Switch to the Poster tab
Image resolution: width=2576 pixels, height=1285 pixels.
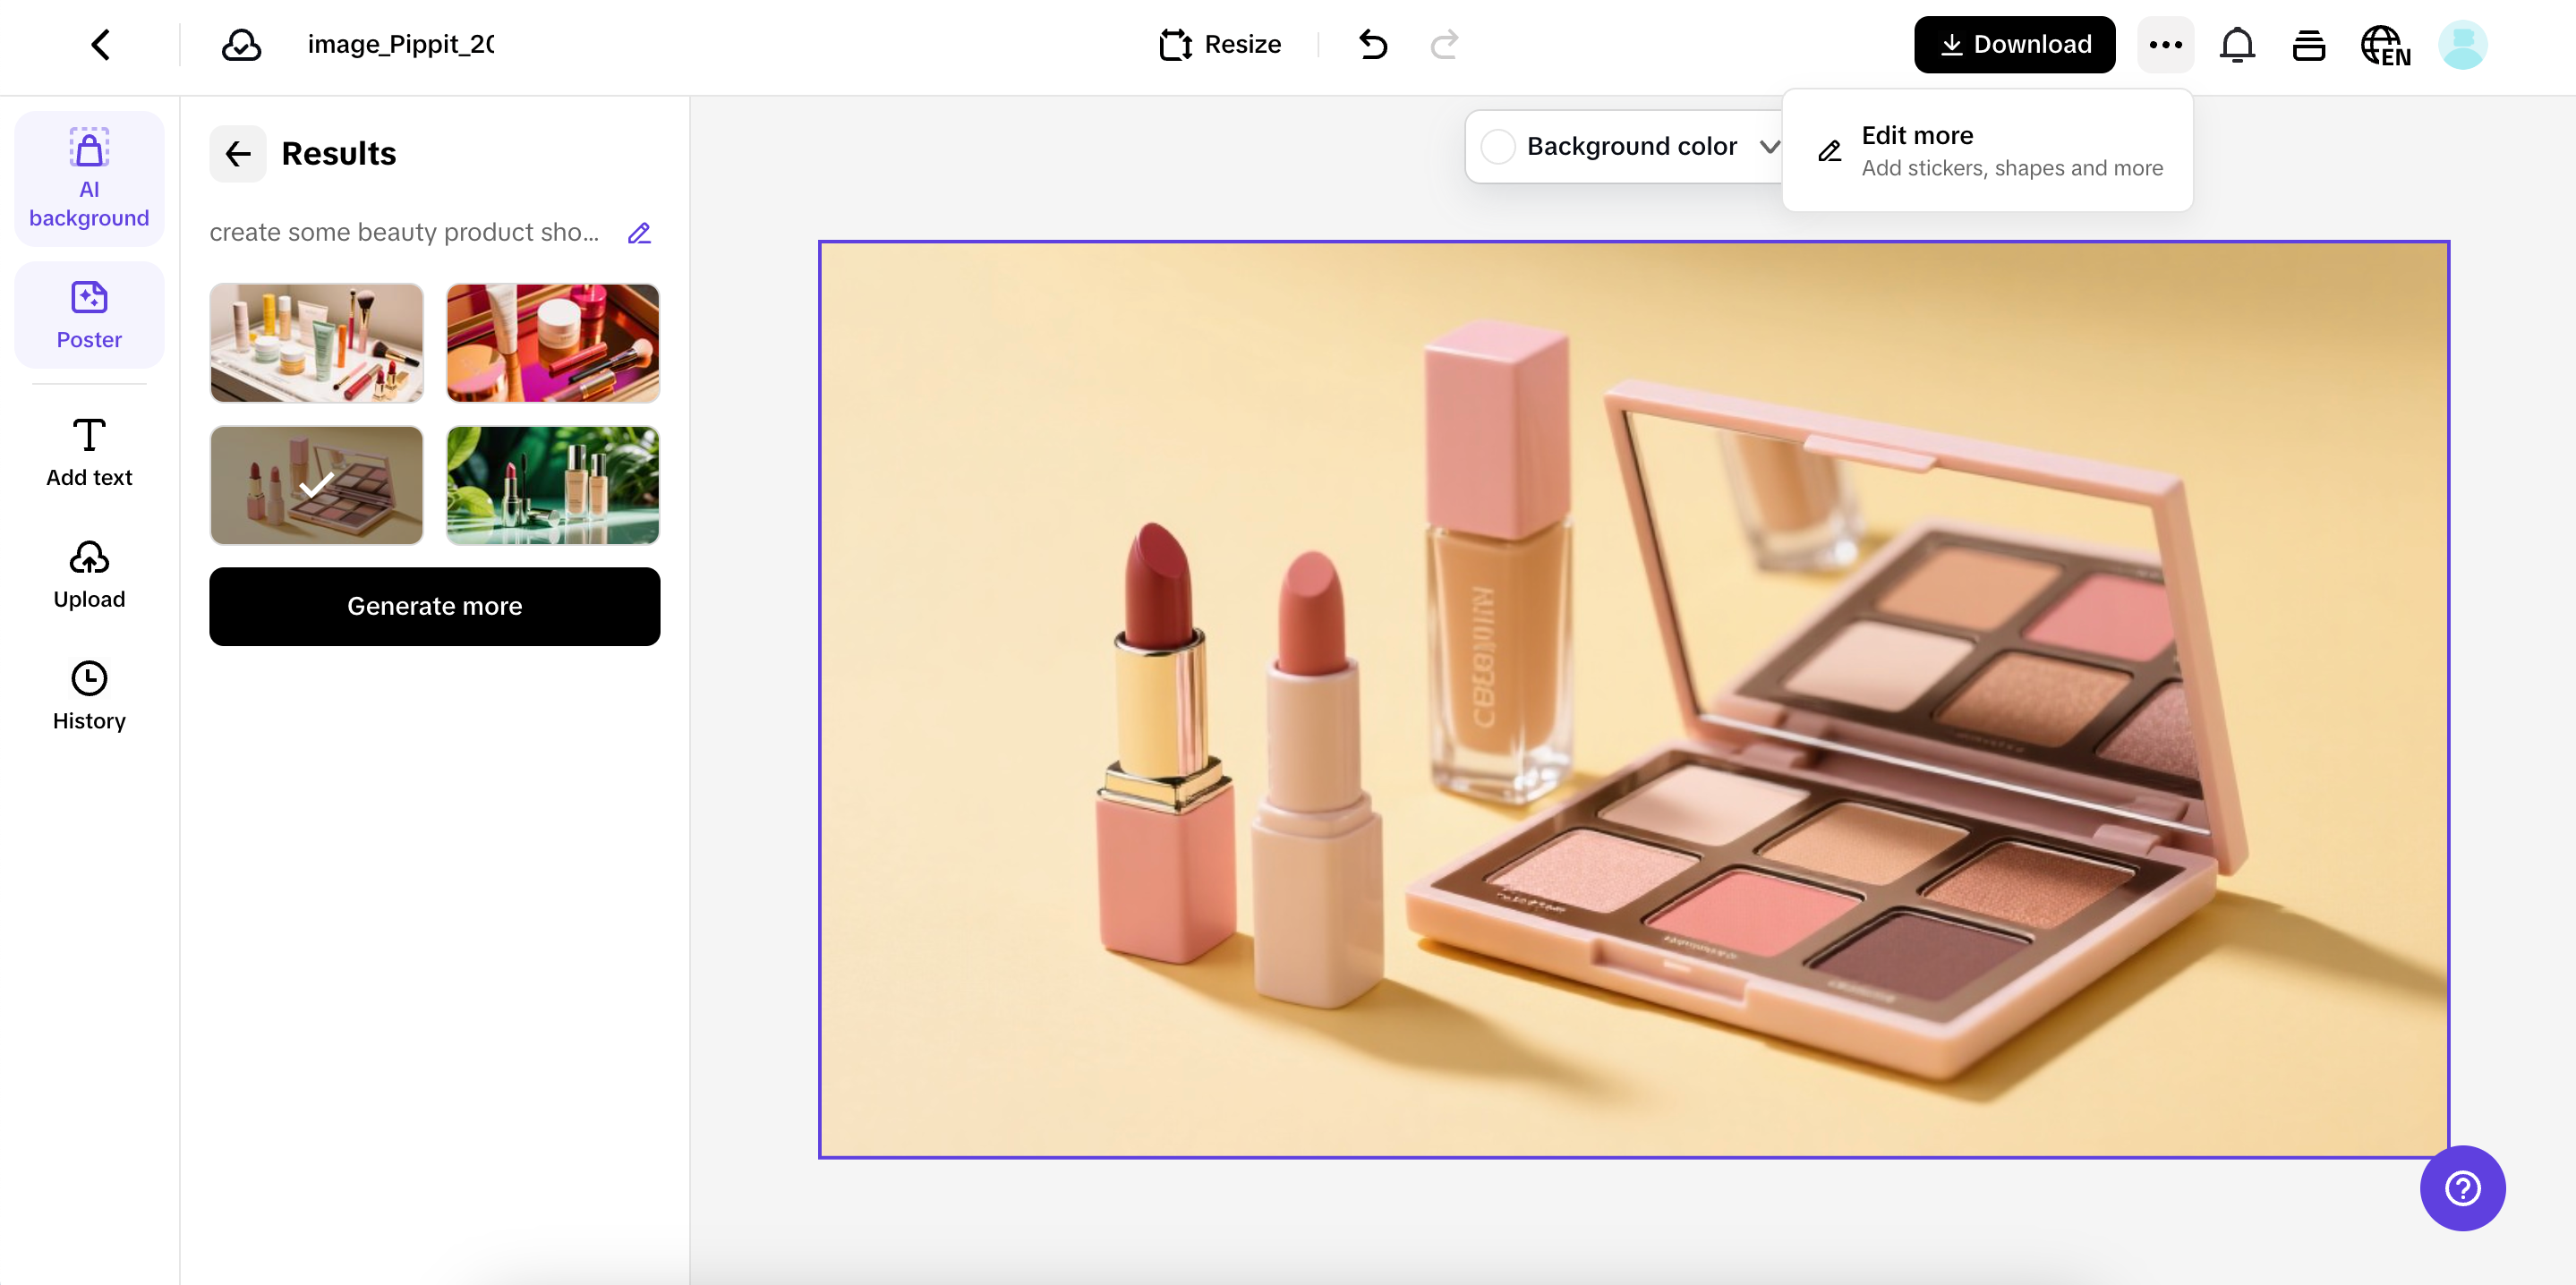coord(89,315)
